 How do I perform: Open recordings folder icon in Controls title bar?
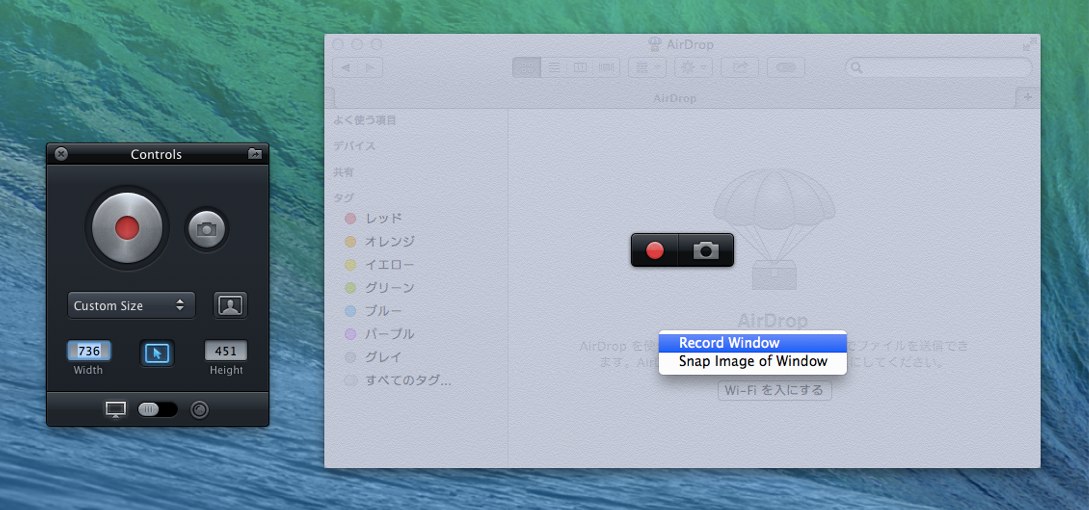[255, 154]
